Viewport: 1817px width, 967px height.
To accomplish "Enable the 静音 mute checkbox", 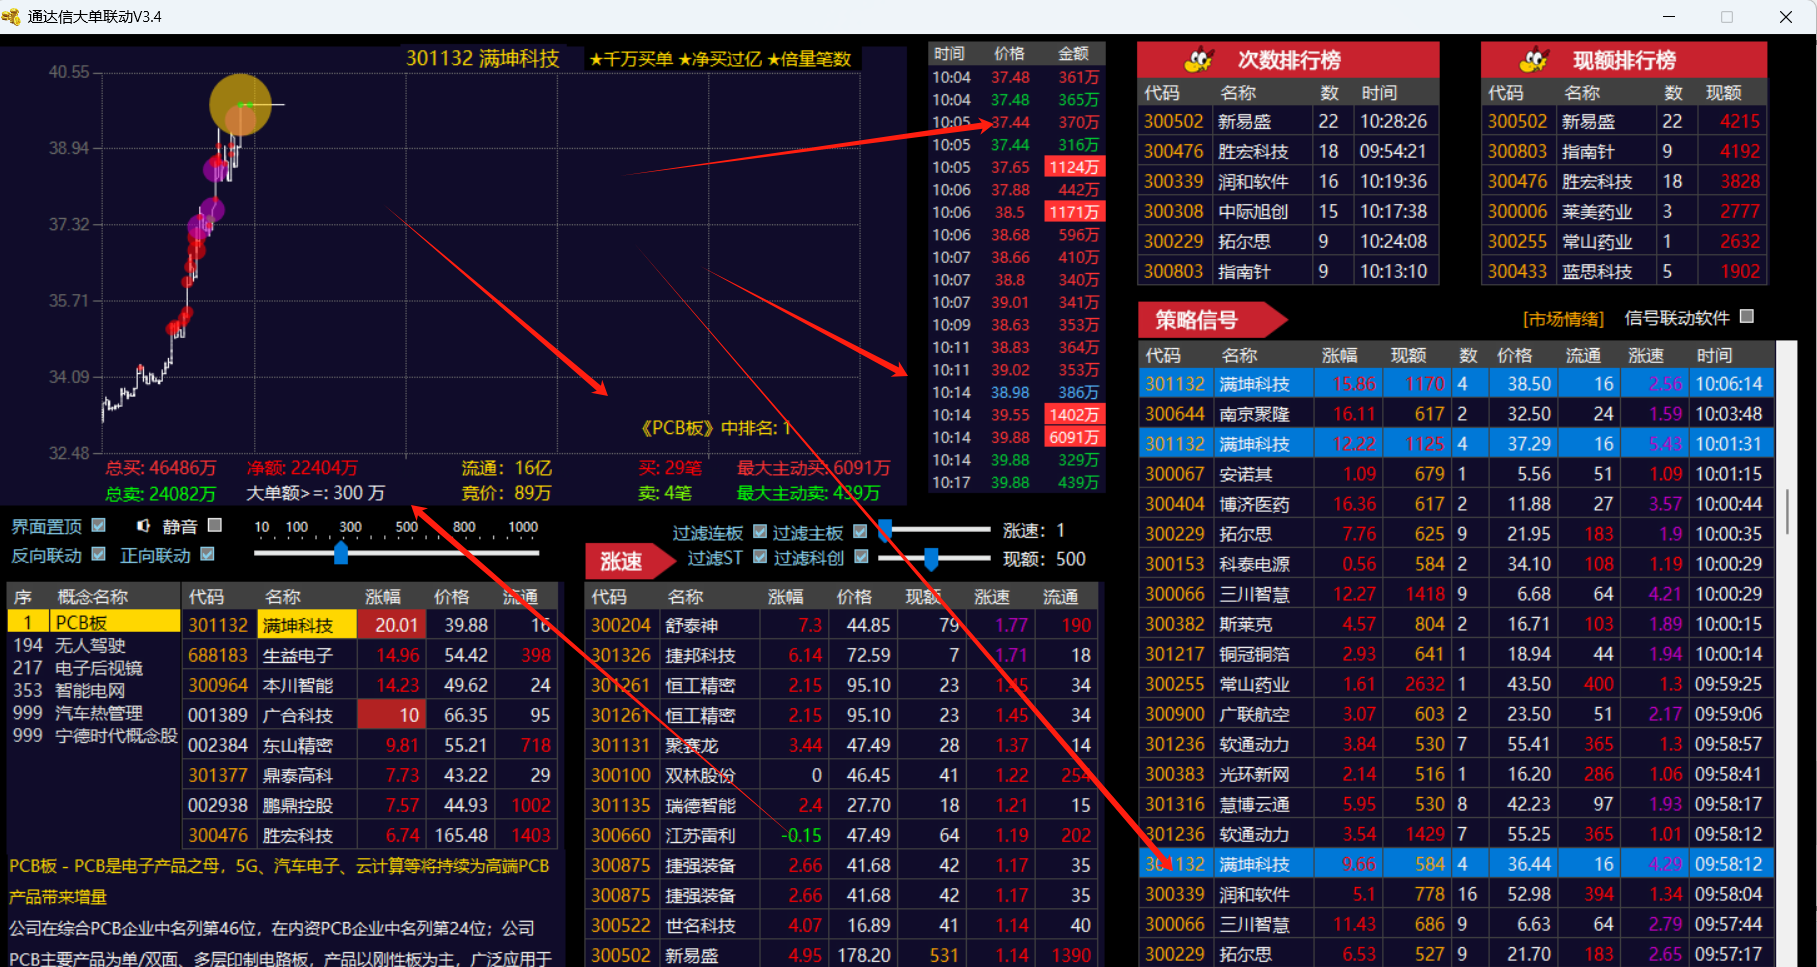I will [x=215, y=525].
